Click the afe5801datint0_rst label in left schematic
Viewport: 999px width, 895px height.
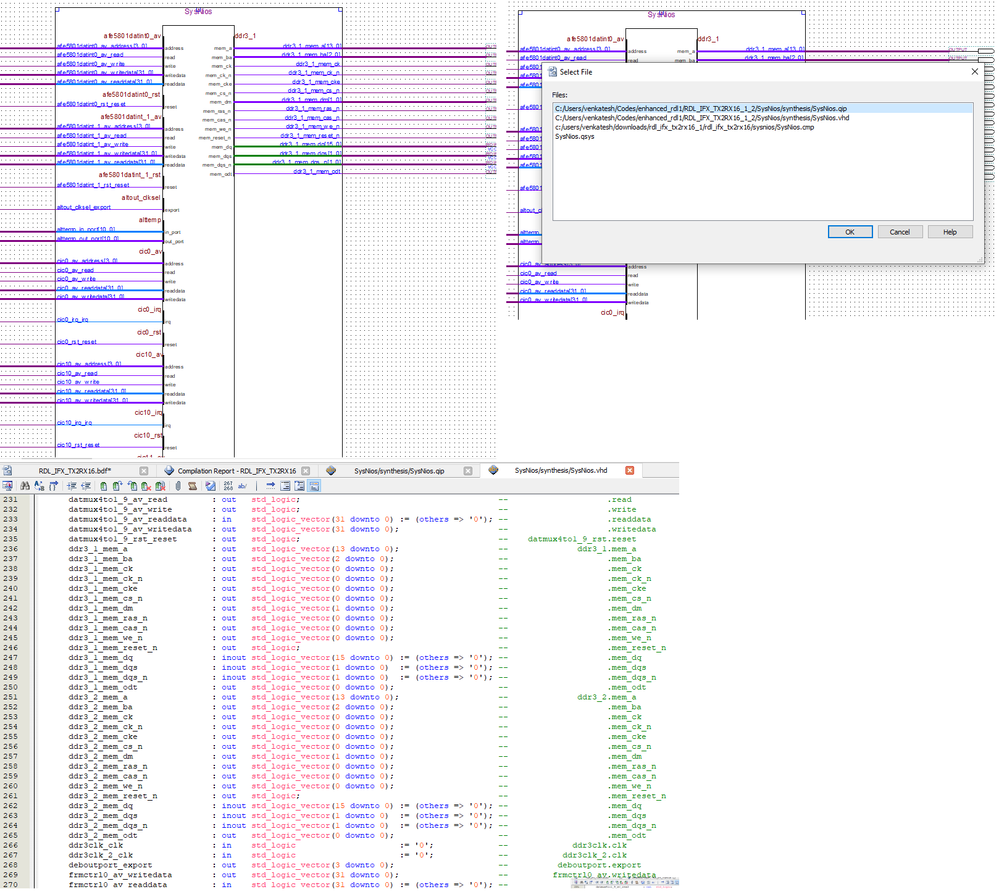click(132, 94)
